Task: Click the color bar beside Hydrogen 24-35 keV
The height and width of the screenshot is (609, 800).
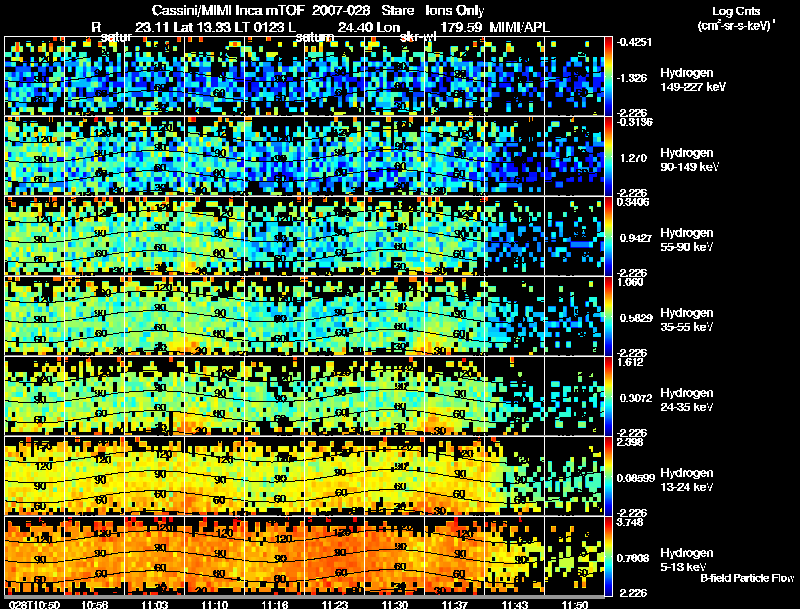Action: tap(608, 396)
